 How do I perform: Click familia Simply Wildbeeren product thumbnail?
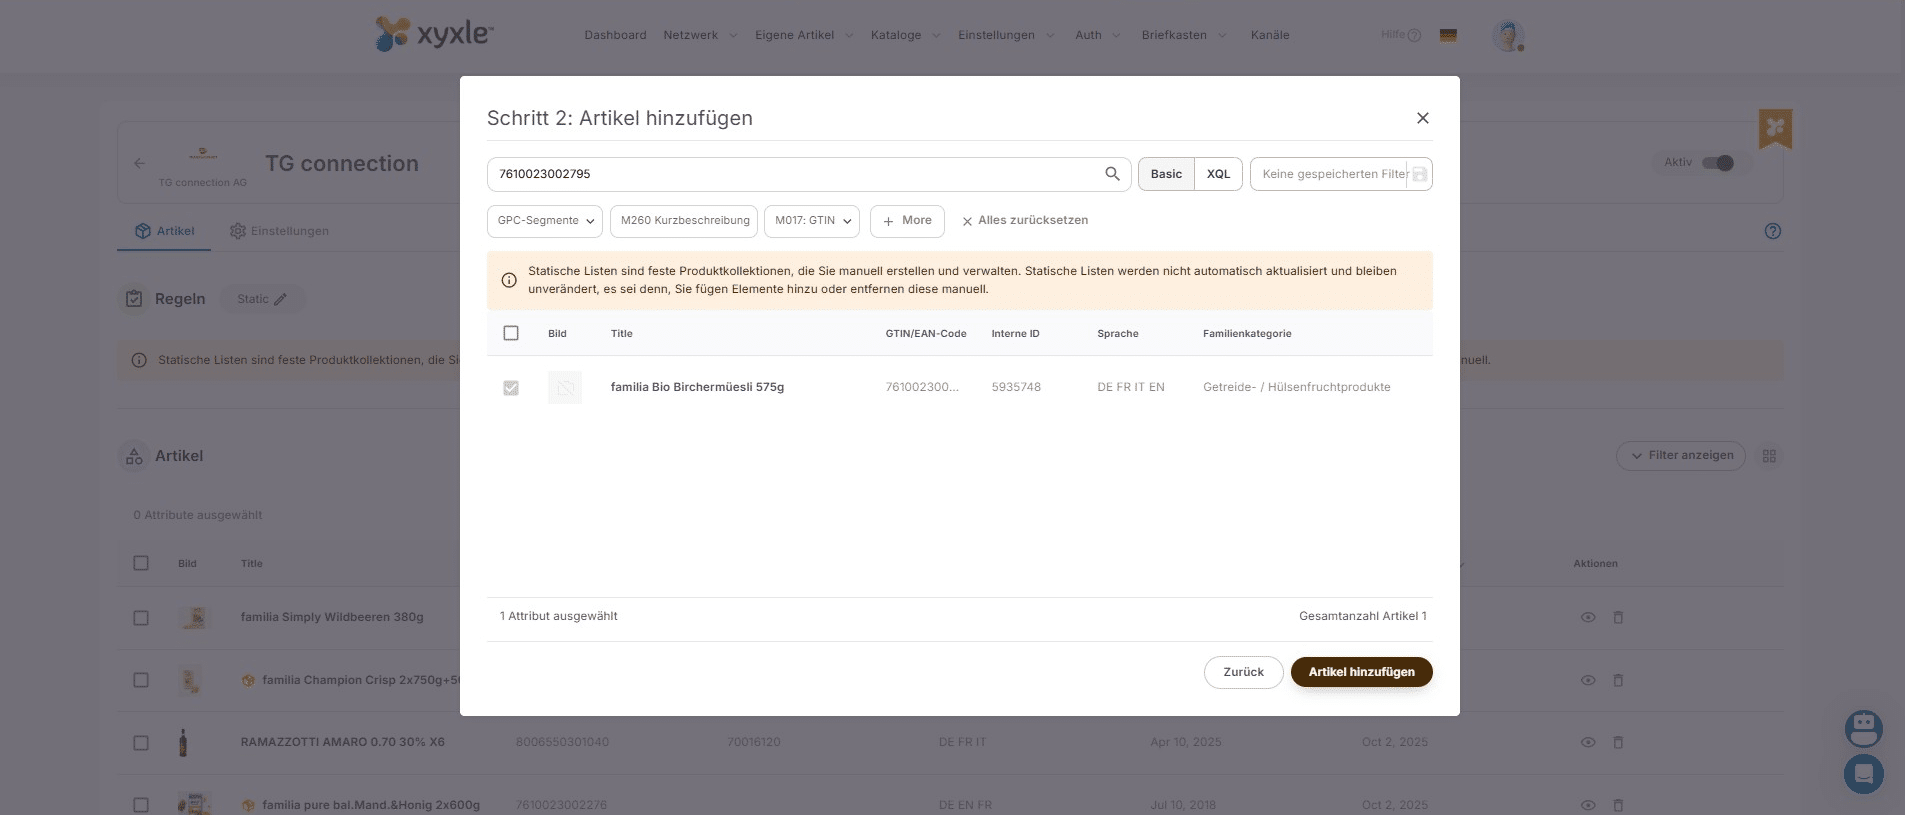pos(196,618)
